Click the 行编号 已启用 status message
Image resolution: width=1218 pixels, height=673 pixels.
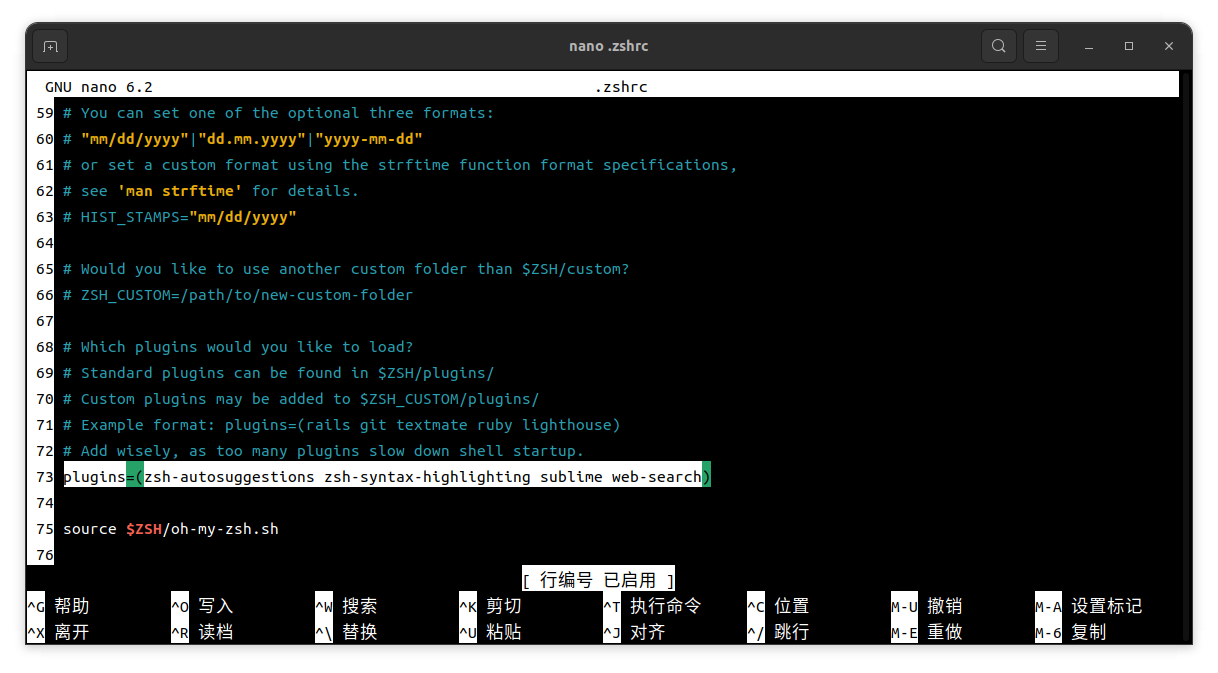click(598, 580)
